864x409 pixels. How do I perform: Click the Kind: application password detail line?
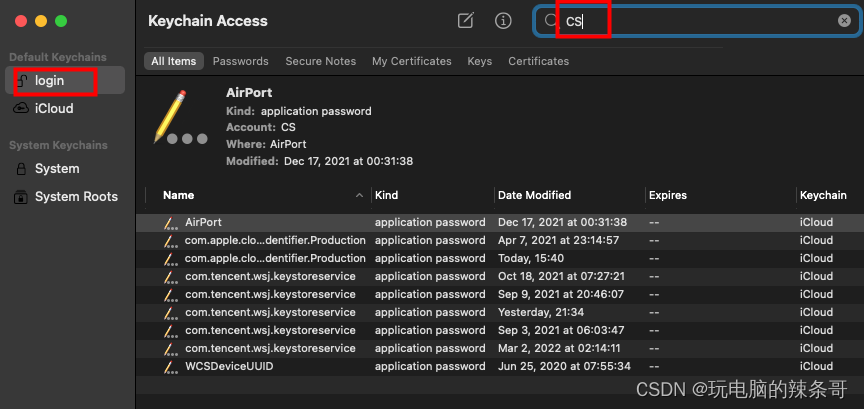(x=299, y=111)
